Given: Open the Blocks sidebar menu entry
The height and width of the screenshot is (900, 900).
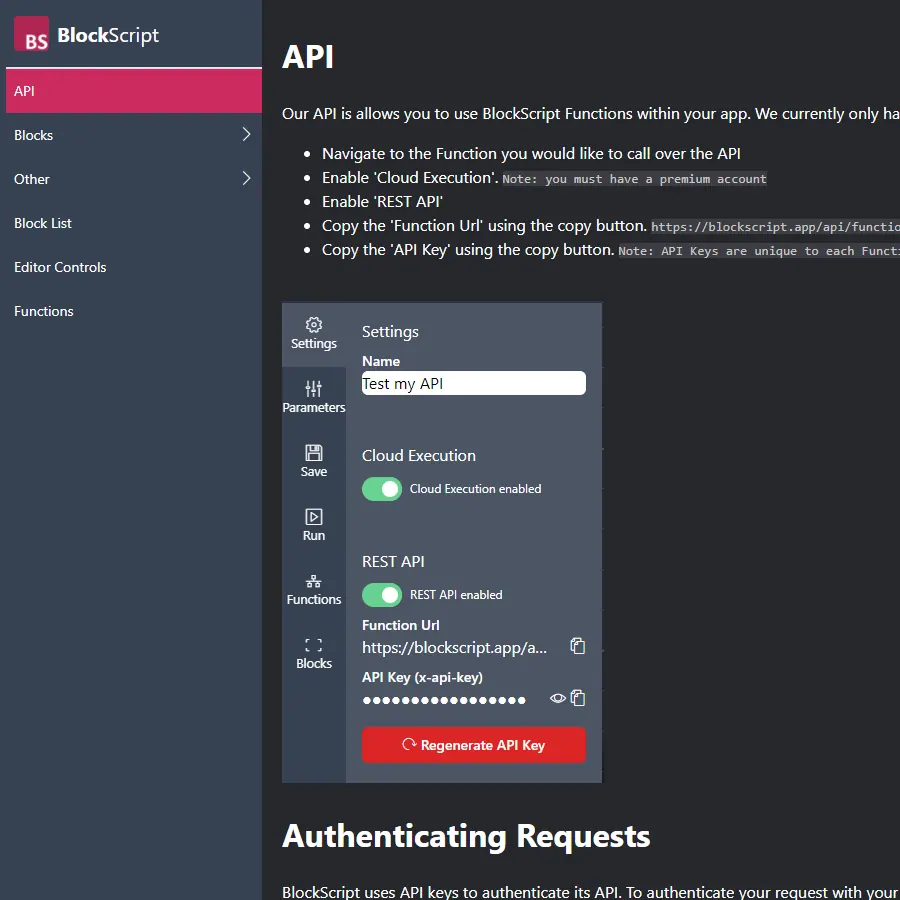Looking at the screenshot, I should coord(134,135).
